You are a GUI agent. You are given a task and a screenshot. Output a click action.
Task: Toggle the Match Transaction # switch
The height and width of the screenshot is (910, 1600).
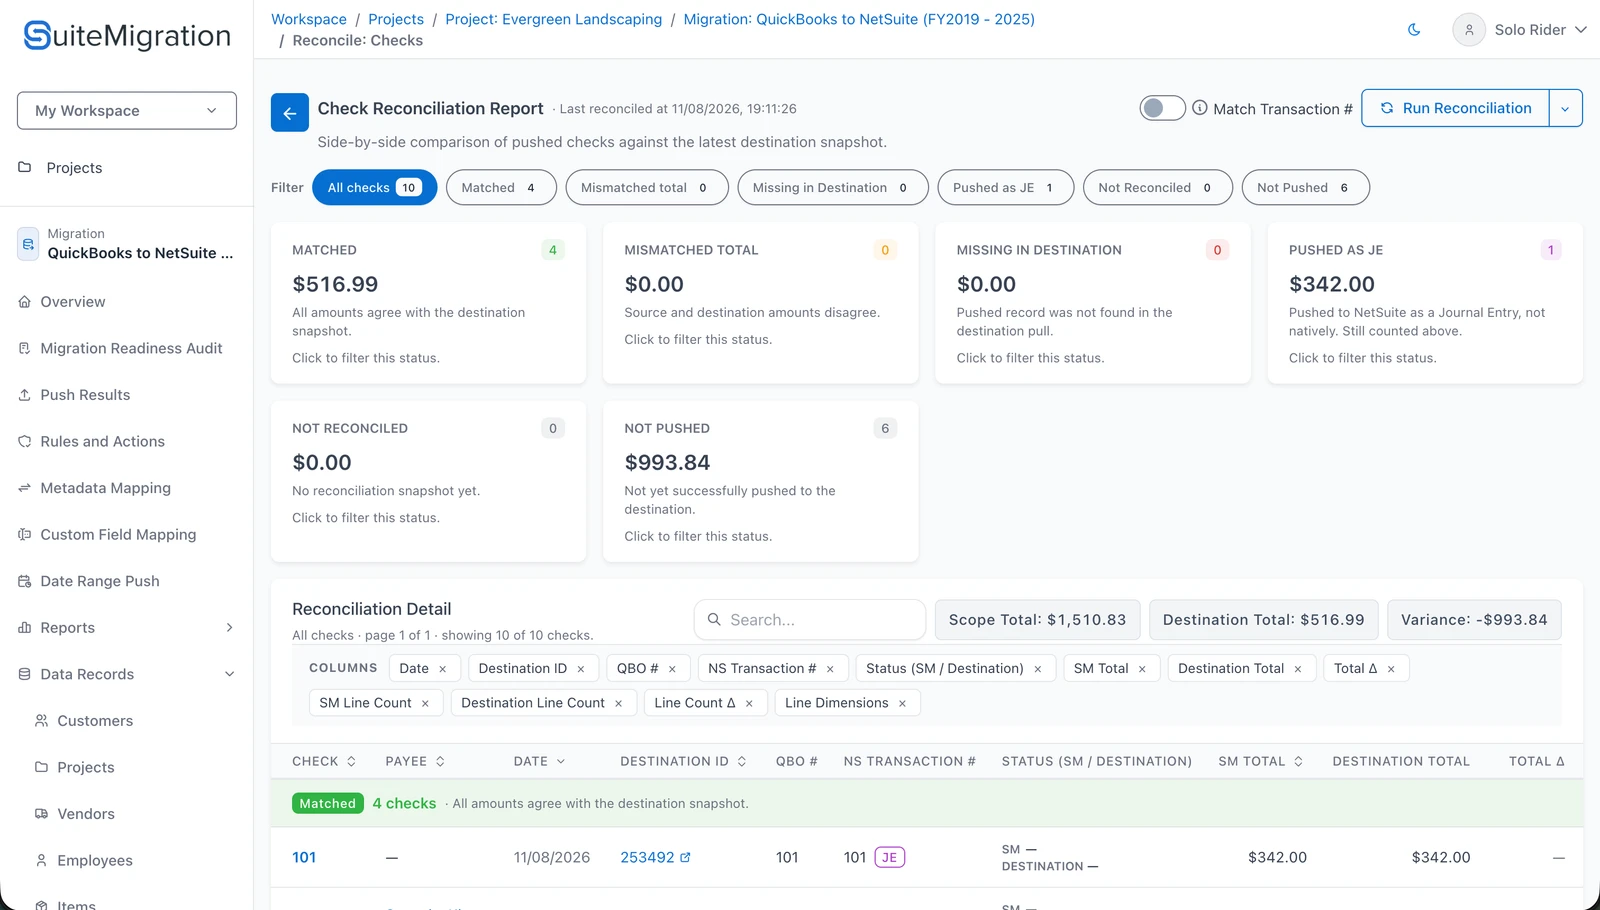[x=1162, y=108]
